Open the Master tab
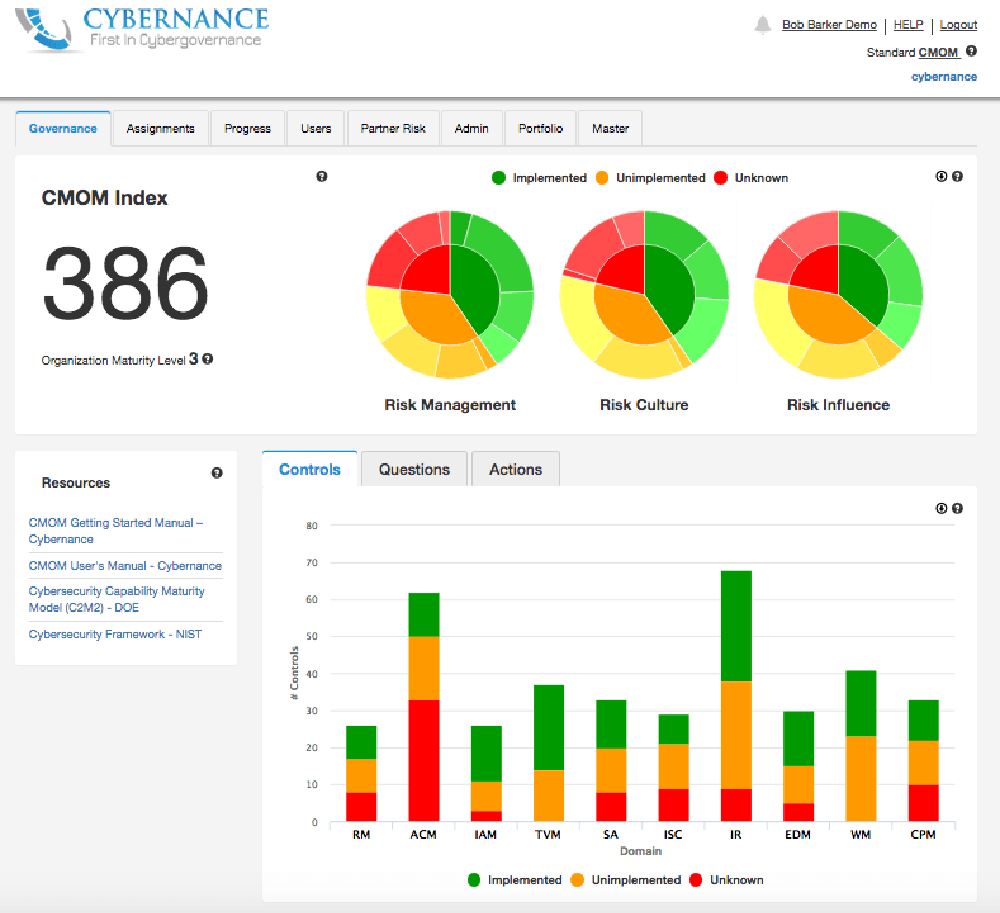1000x913 pixels. pos(610,129)
